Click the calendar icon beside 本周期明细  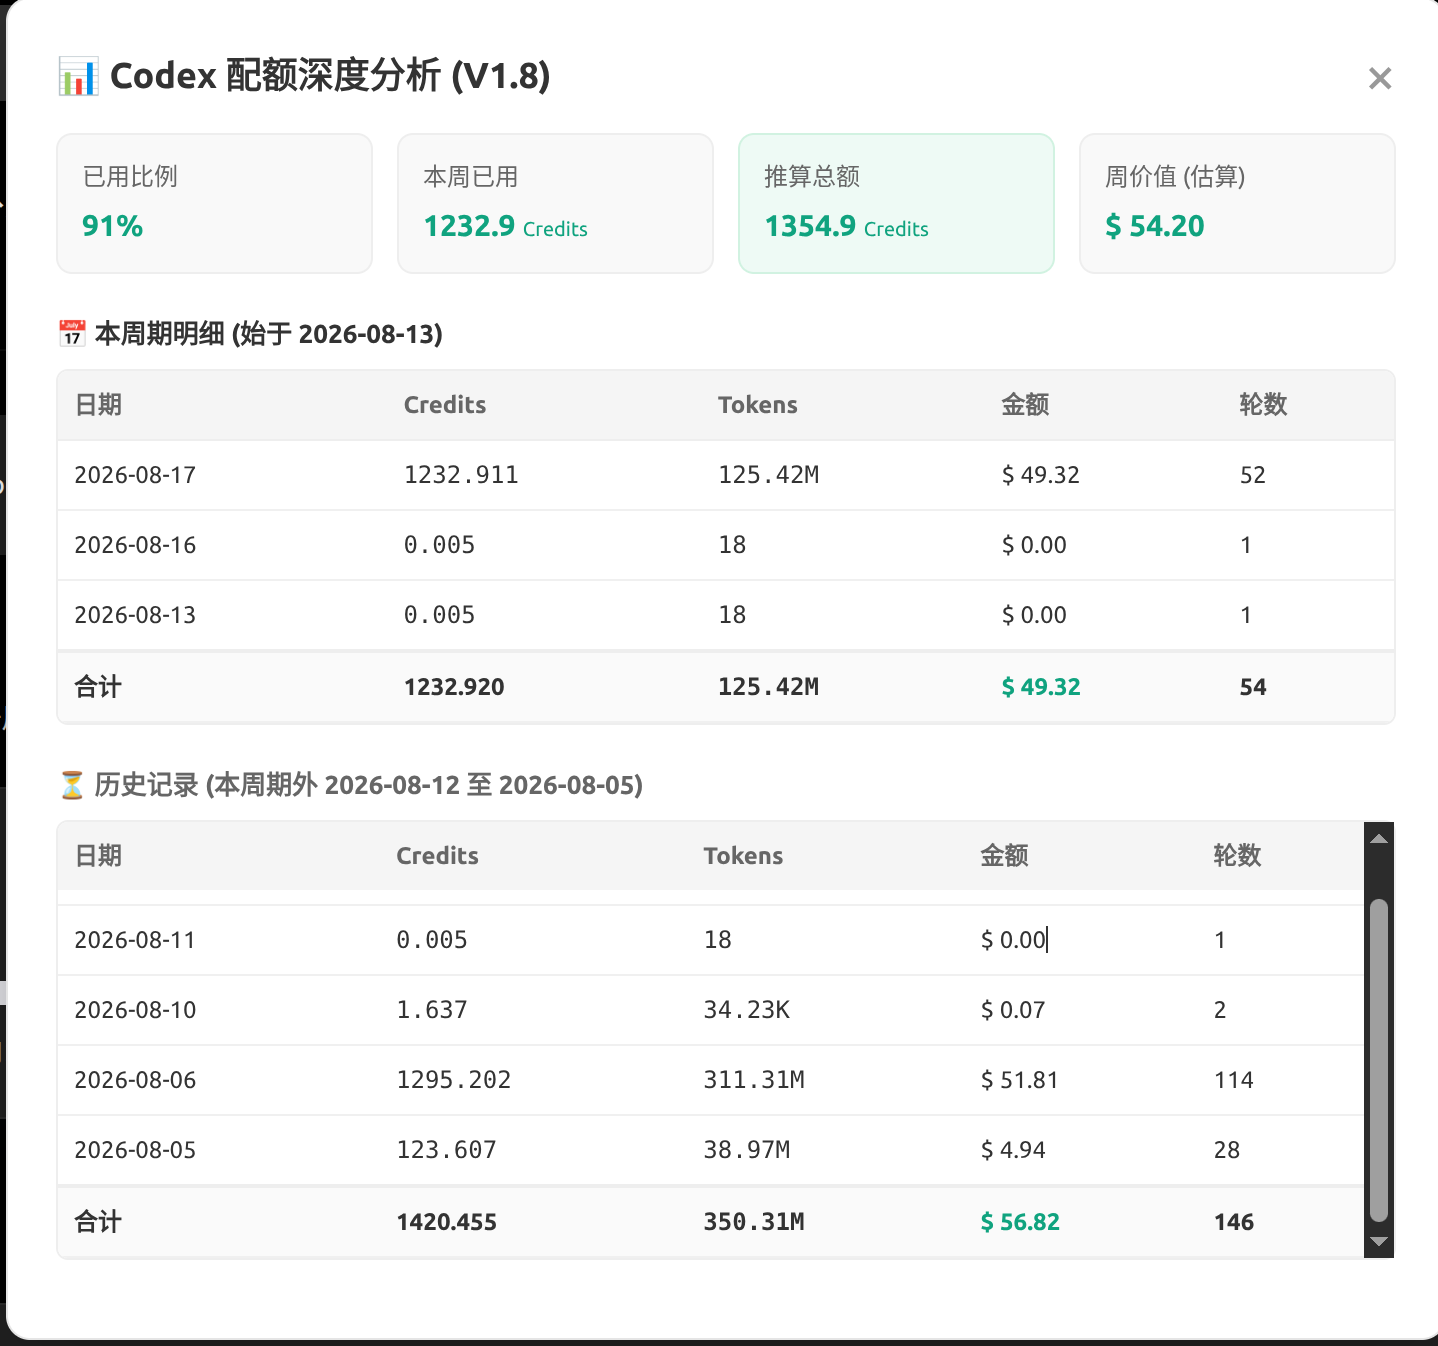(x=72, y=333)
